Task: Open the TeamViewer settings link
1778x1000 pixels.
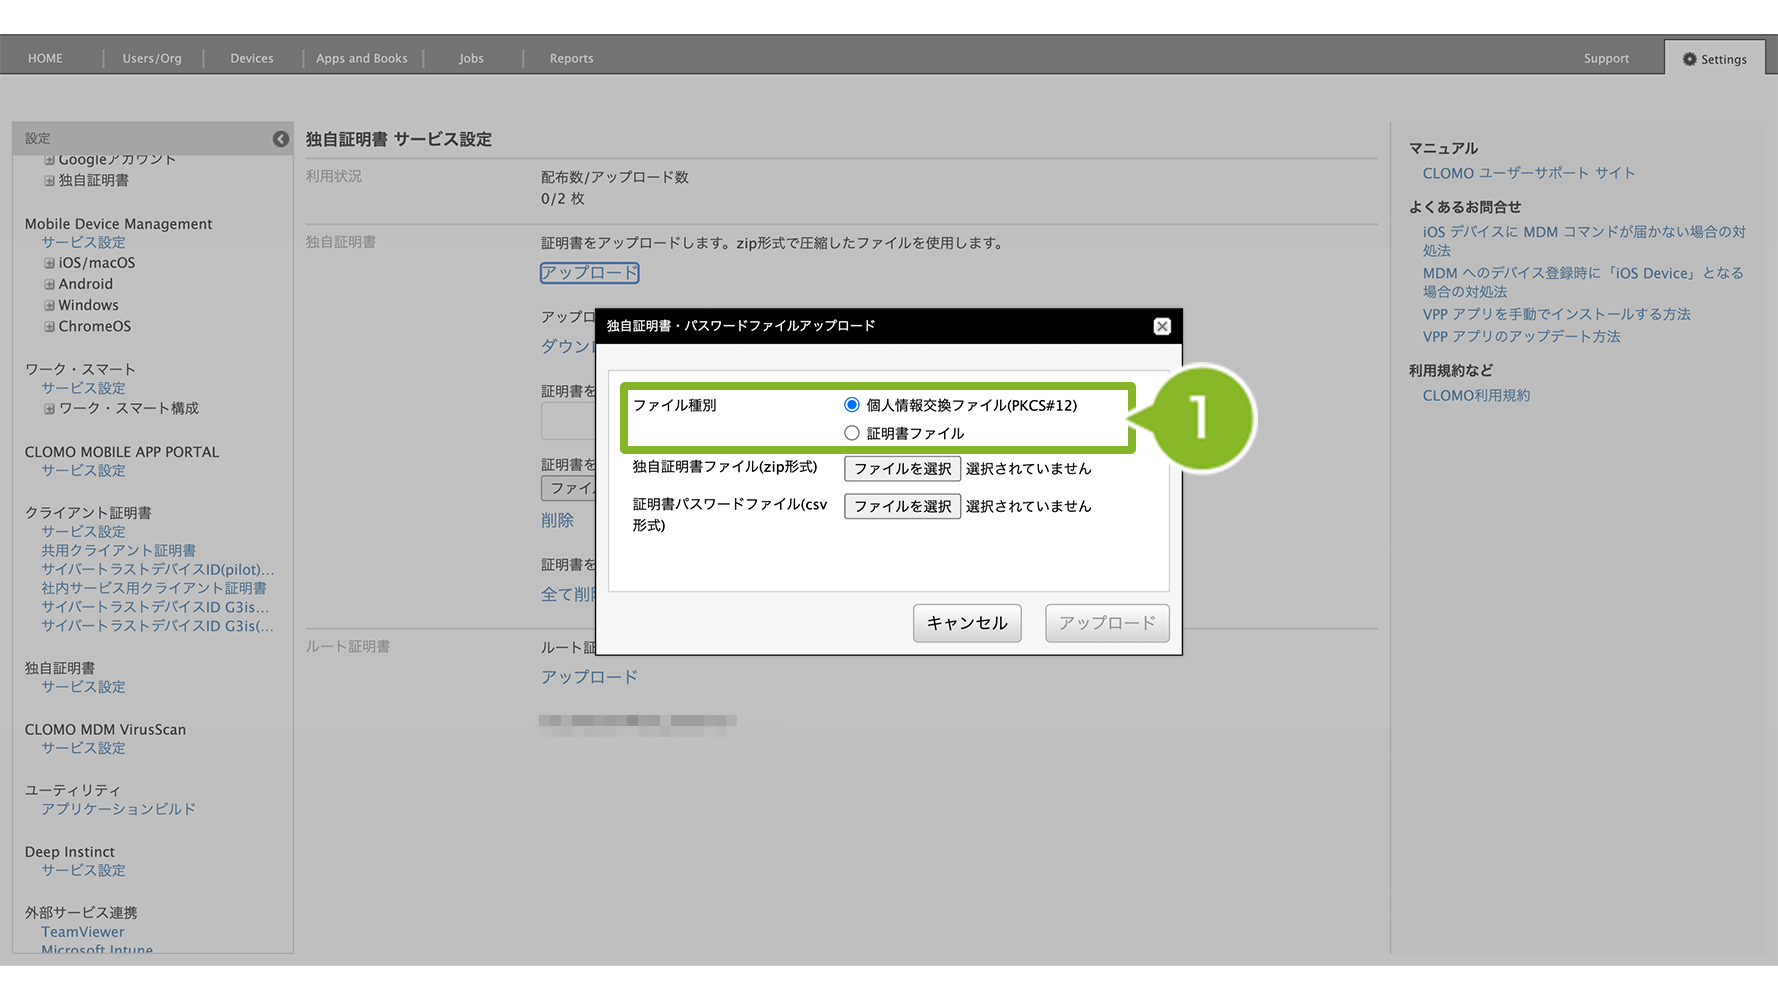Action: [x=83, y=932]
